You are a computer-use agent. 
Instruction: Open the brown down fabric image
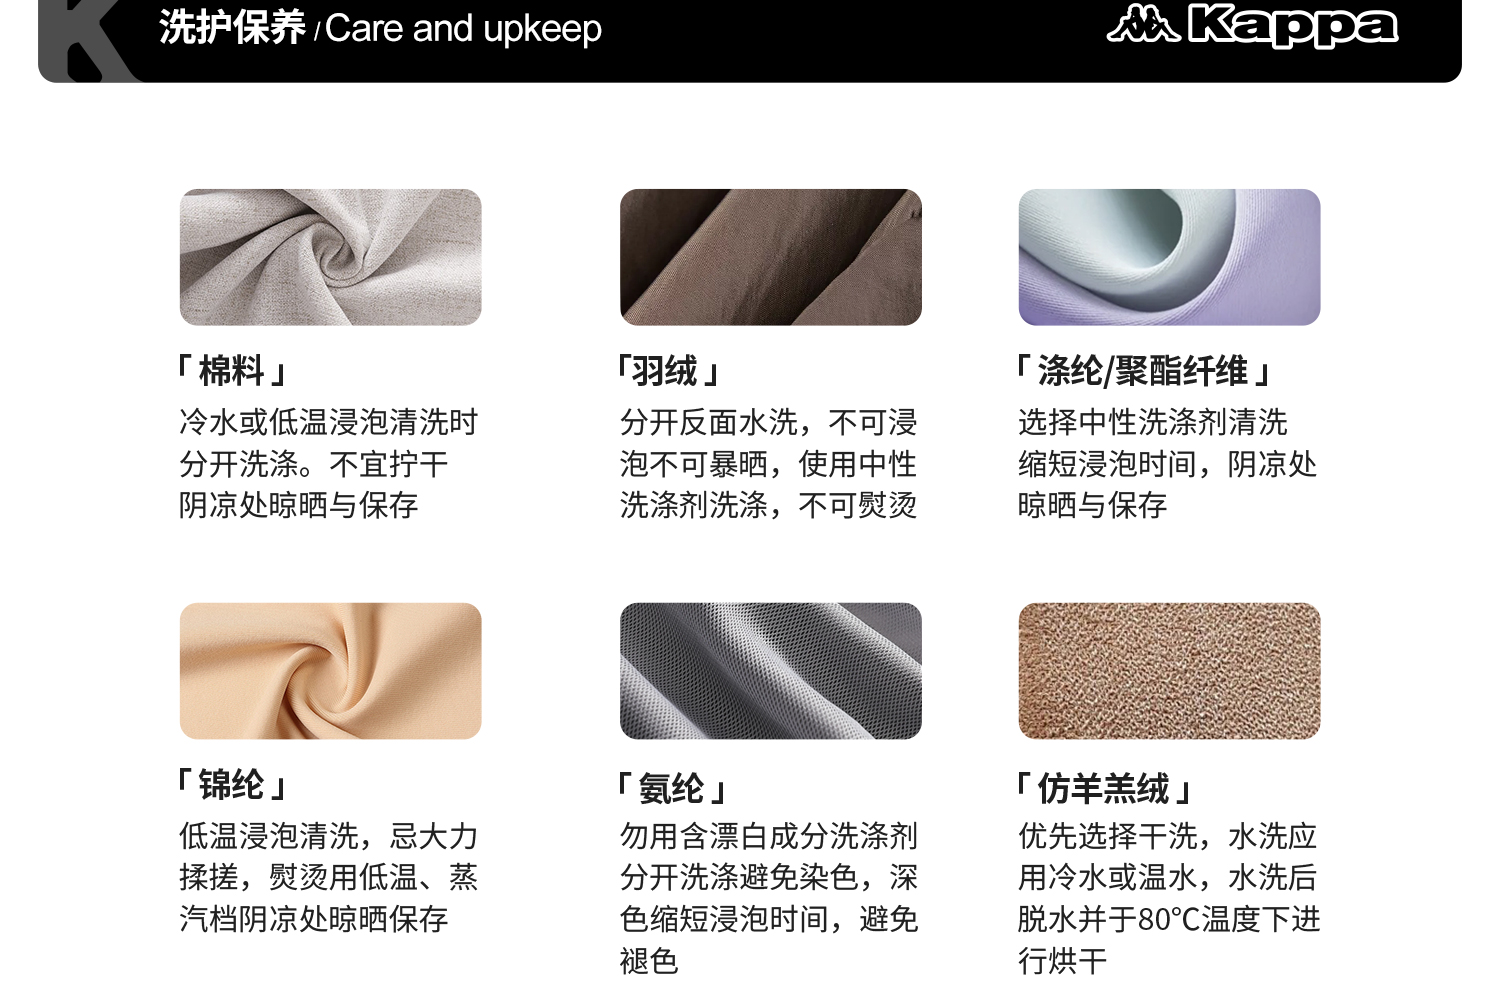[770, 257]
